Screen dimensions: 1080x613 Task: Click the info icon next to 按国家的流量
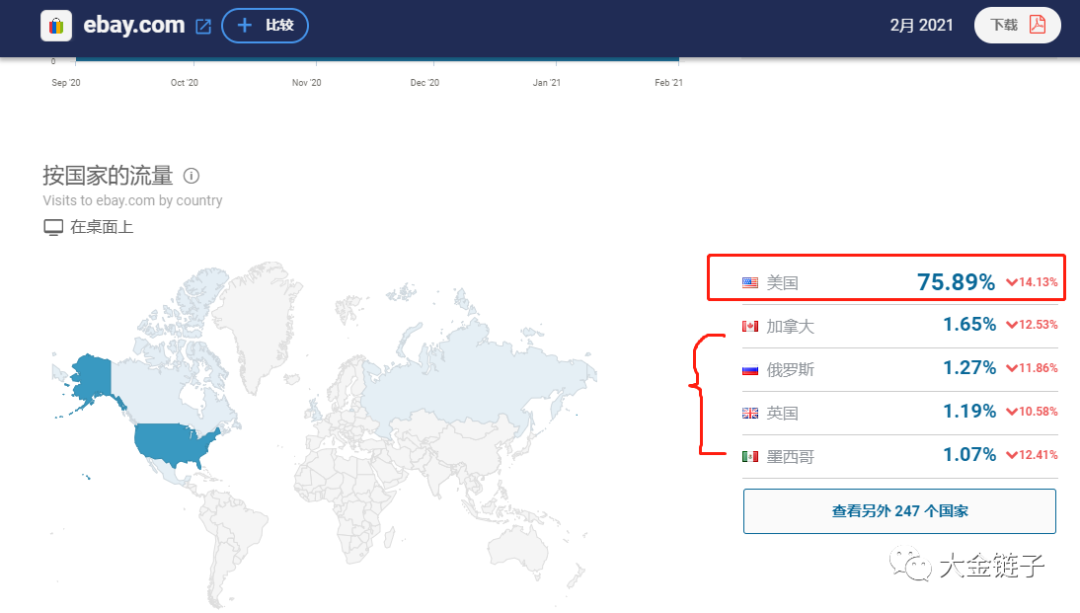[x=191, y=175]
